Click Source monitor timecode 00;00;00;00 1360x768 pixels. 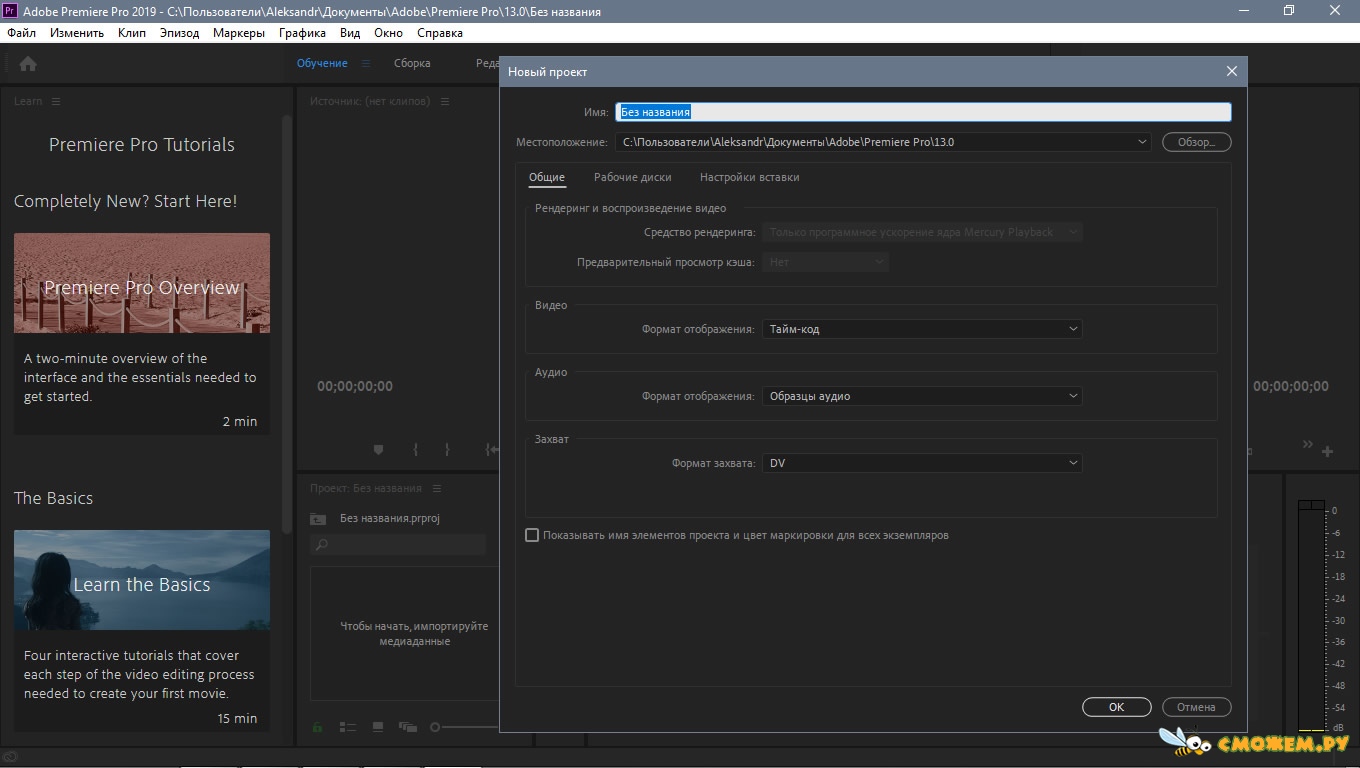355,386
